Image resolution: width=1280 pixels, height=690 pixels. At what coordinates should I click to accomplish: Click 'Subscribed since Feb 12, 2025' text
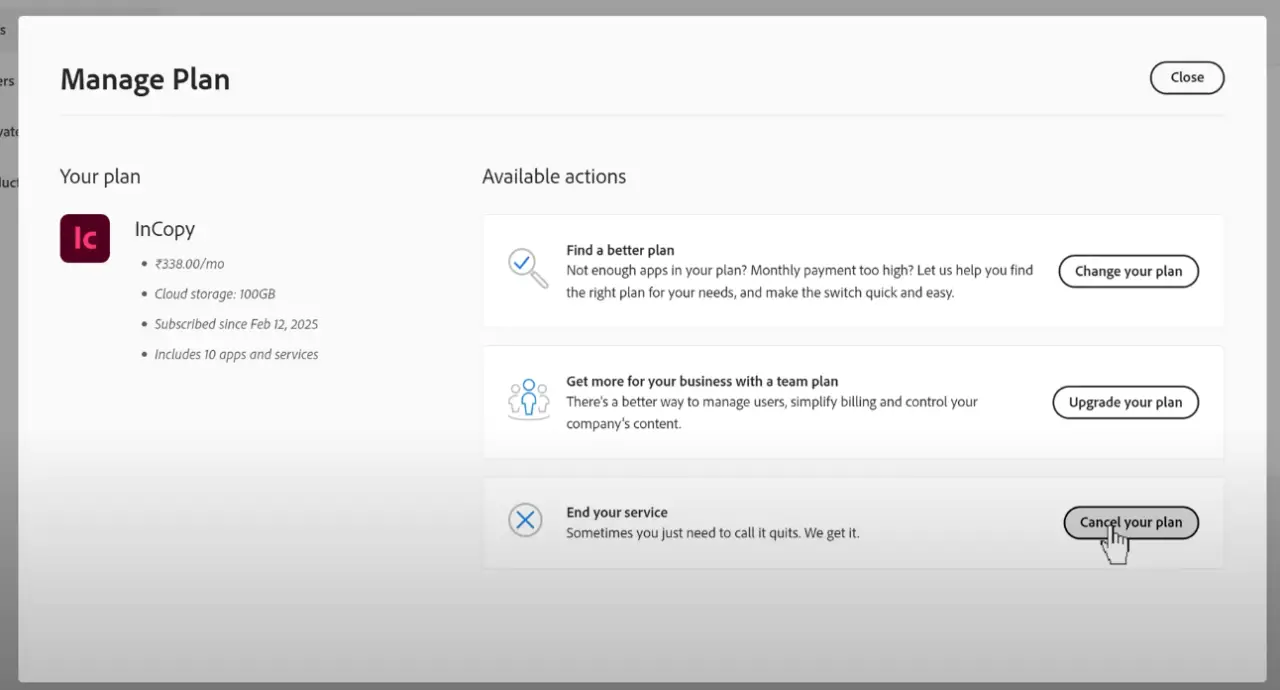(236, 324)
